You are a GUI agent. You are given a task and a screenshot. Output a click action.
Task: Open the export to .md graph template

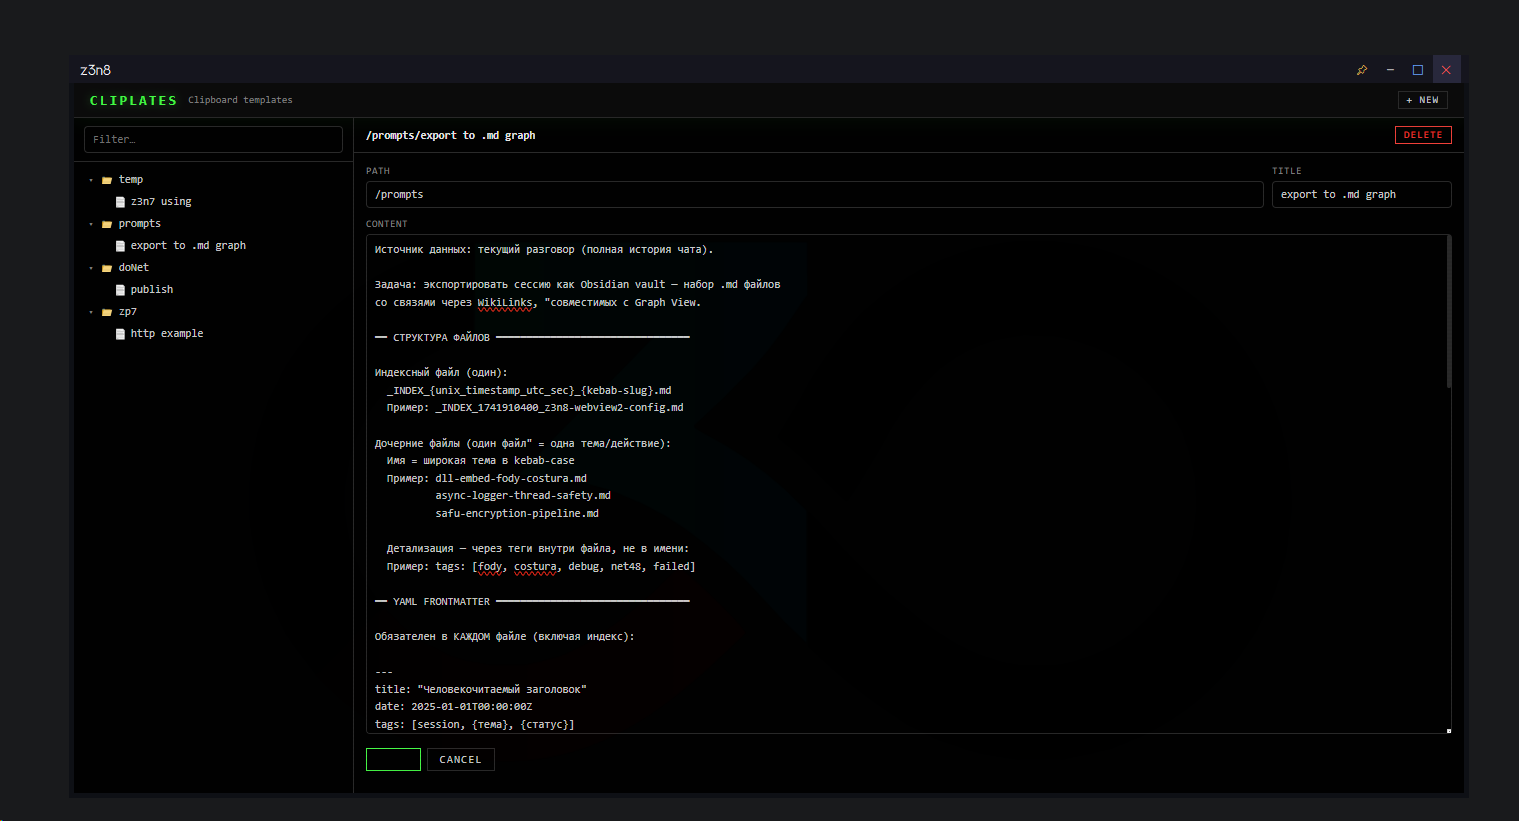click(x=187, y=246)
